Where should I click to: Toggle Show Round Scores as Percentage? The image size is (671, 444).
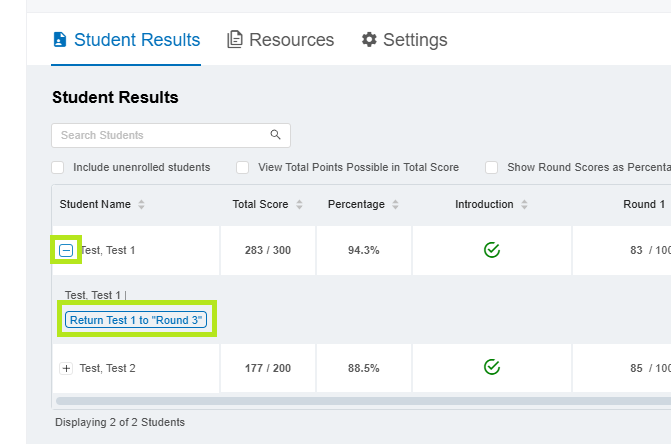click(492, 167)
